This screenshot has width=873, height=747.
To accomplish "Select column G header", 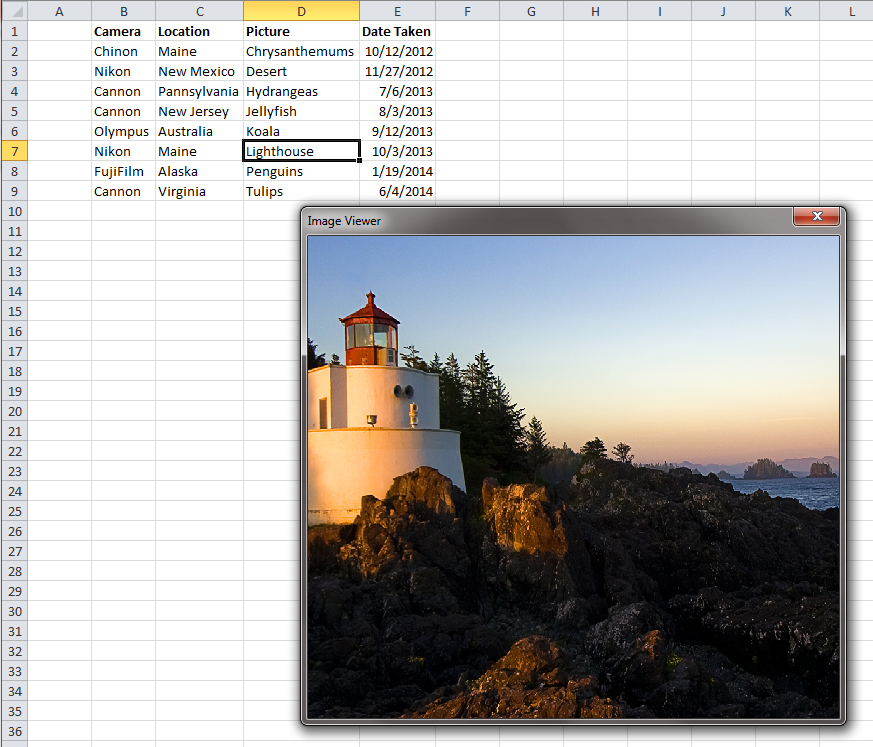I will coord(532,11).
